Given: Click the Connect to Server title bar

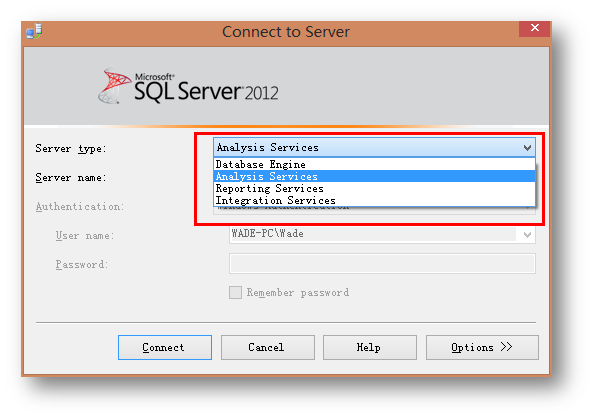Looking at the screenshot, I should pos(286,32).
